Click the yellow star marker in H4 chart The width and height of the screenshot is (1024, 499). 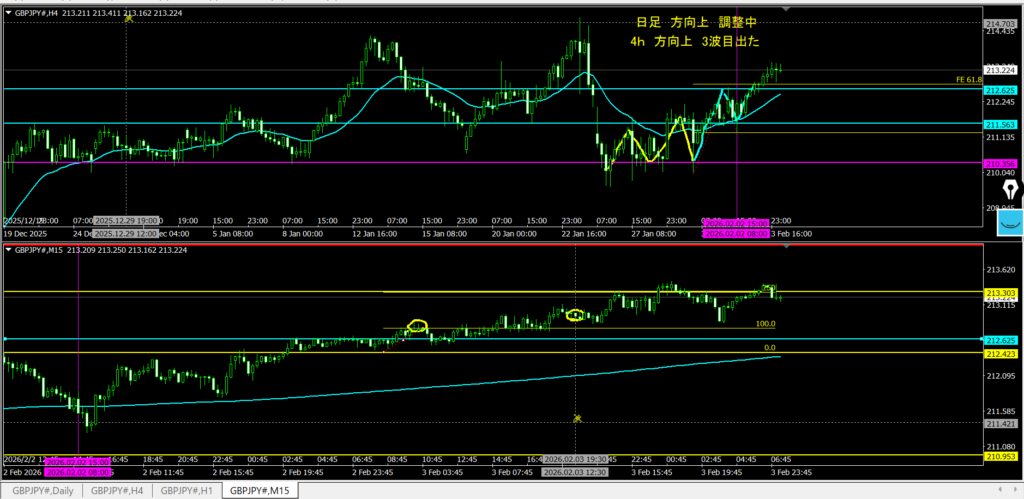[128, 18]
